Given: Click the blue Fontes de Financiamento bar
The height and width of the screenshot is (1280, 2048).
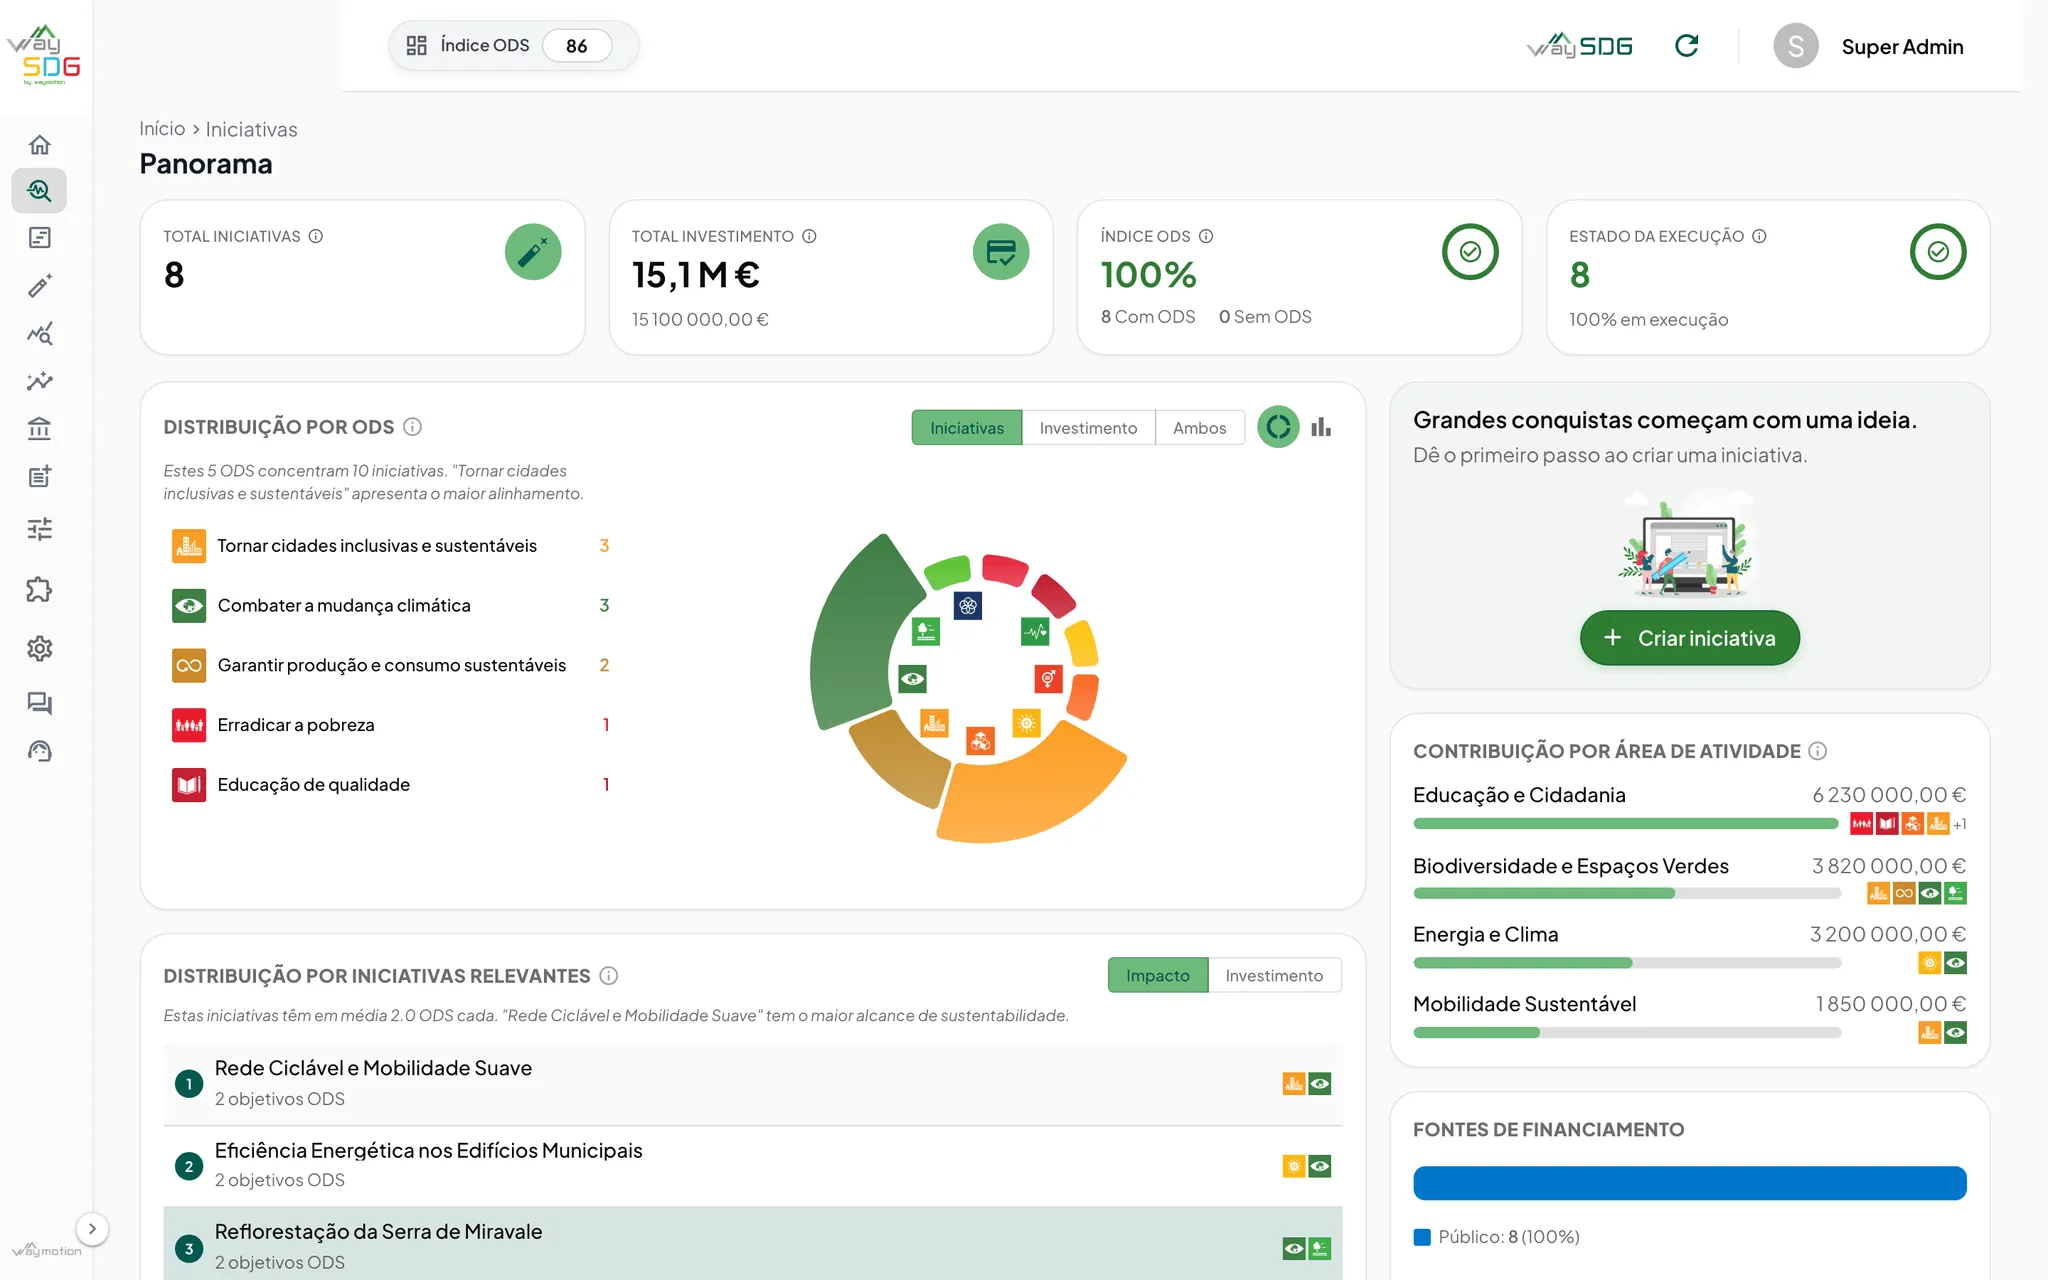Looking at the screenshot, I should pos(1689,1183).
